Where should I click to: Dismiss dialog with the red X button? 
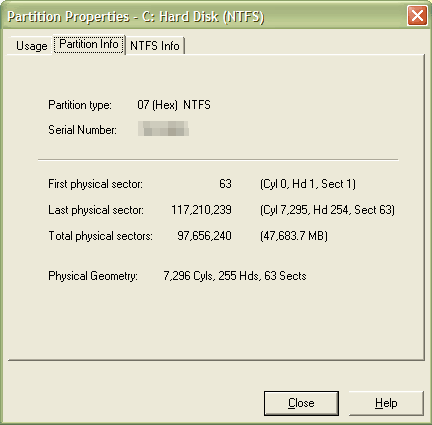417,16
